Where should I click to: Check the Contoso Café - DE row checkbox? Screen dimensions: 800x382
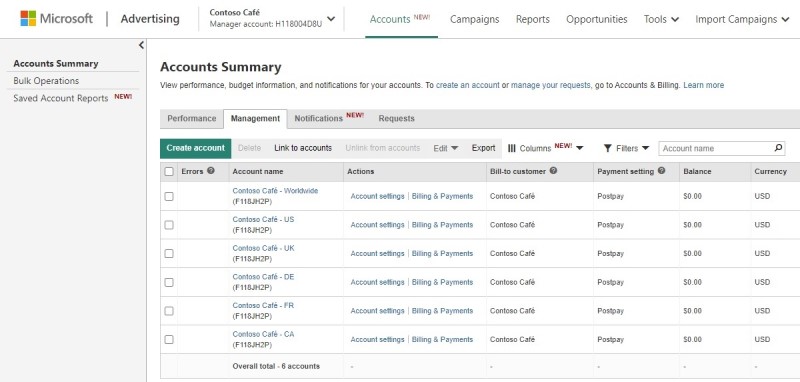tap(169, 282)
